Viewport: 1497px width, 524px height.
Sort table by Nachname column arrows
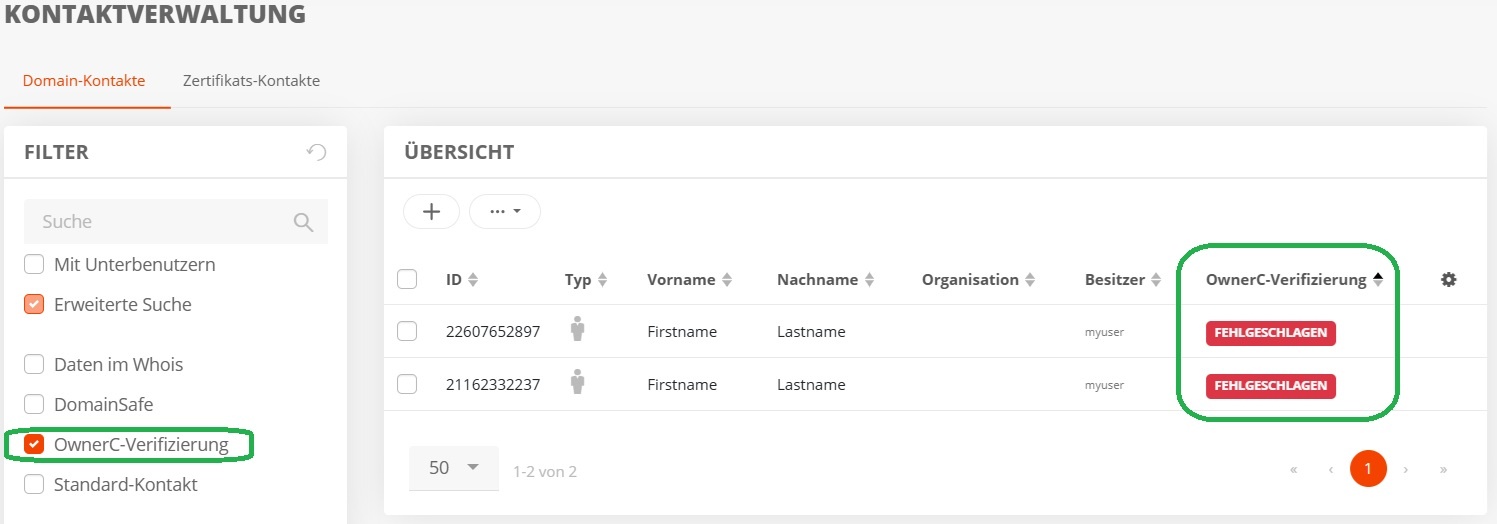click(x=869, y=280)
